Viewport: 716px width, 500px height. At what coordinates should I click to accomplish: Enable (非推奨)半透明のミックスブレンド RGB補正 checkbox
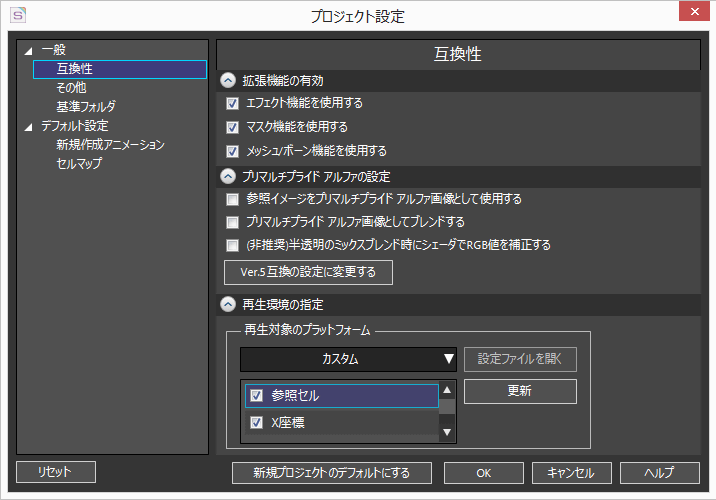click(232, 246)
